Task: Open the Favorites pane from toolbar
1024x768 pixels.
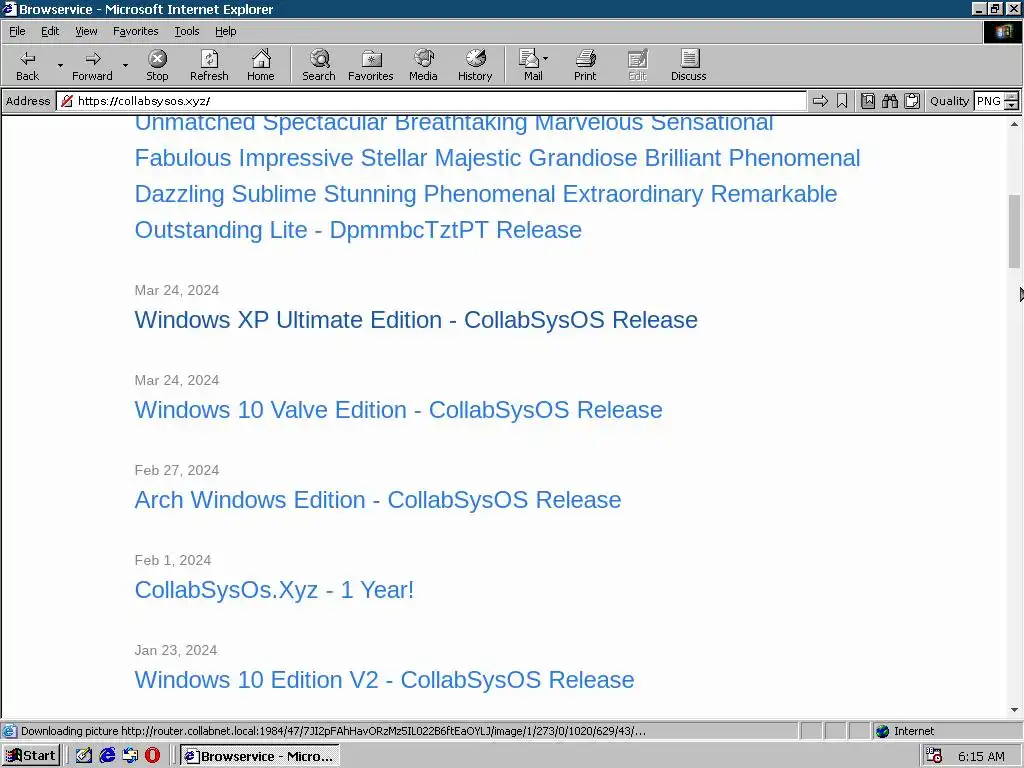Action: coord(371,65)
